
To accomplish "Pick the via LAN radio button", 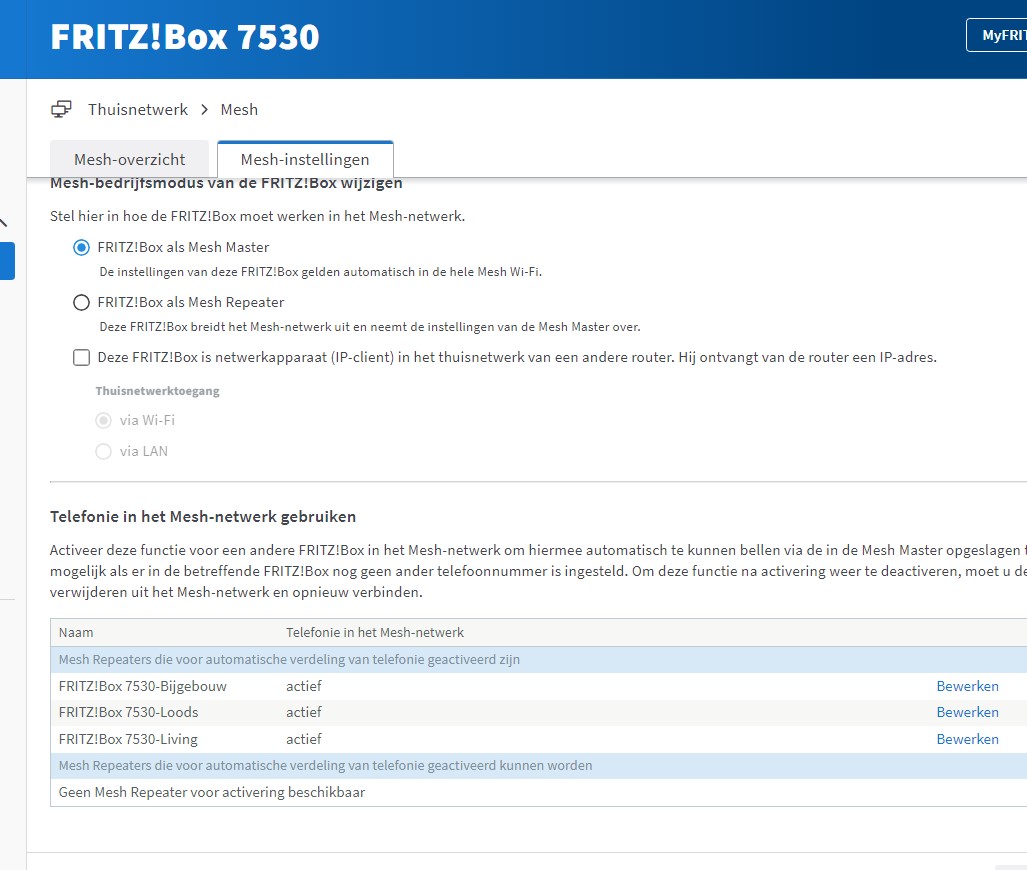I will (103, 451).
